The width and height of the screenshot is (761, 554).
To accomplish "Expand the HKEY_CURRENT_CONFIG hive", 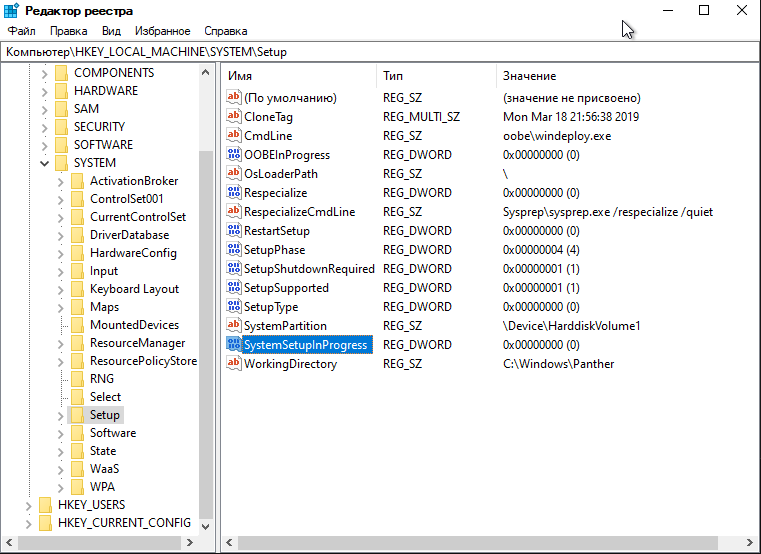I will pos(28,523).
